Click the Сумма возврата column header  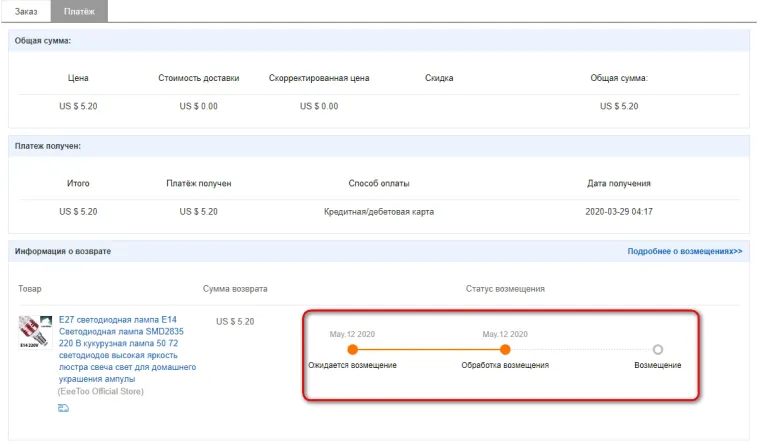tap(234, 289)
